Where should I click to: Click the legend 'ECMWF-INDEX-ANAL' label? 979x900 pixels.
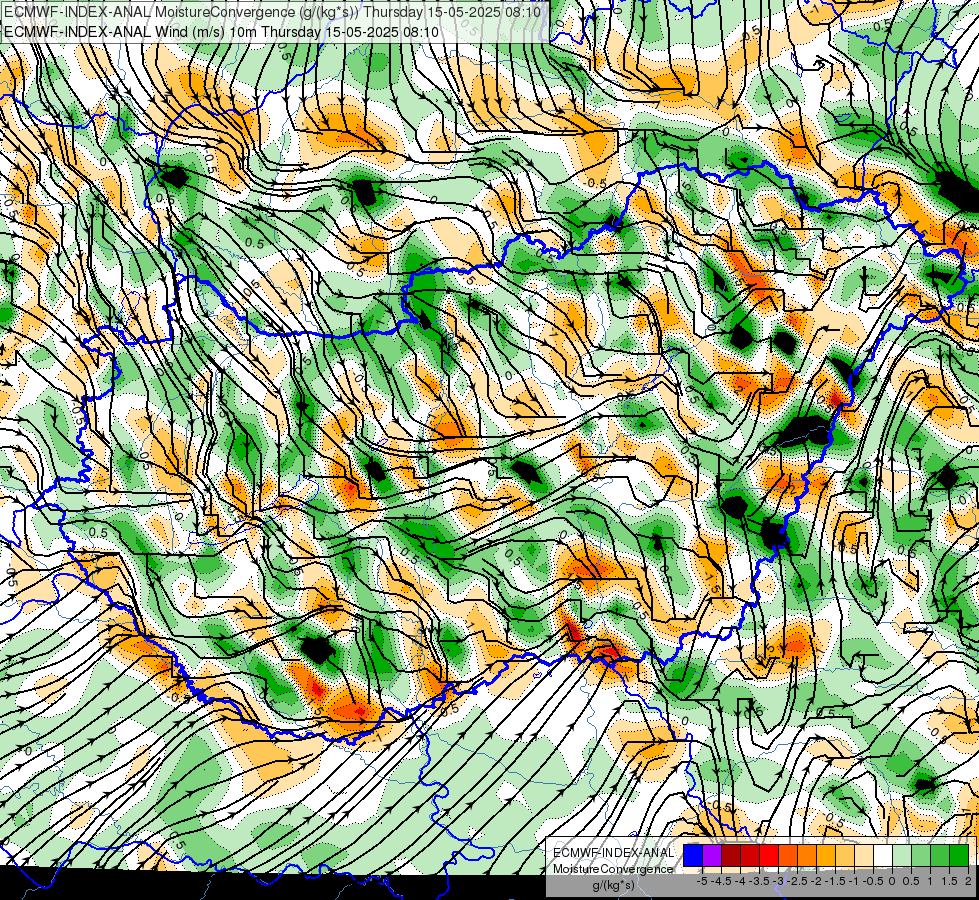click(x=613, y=853)
